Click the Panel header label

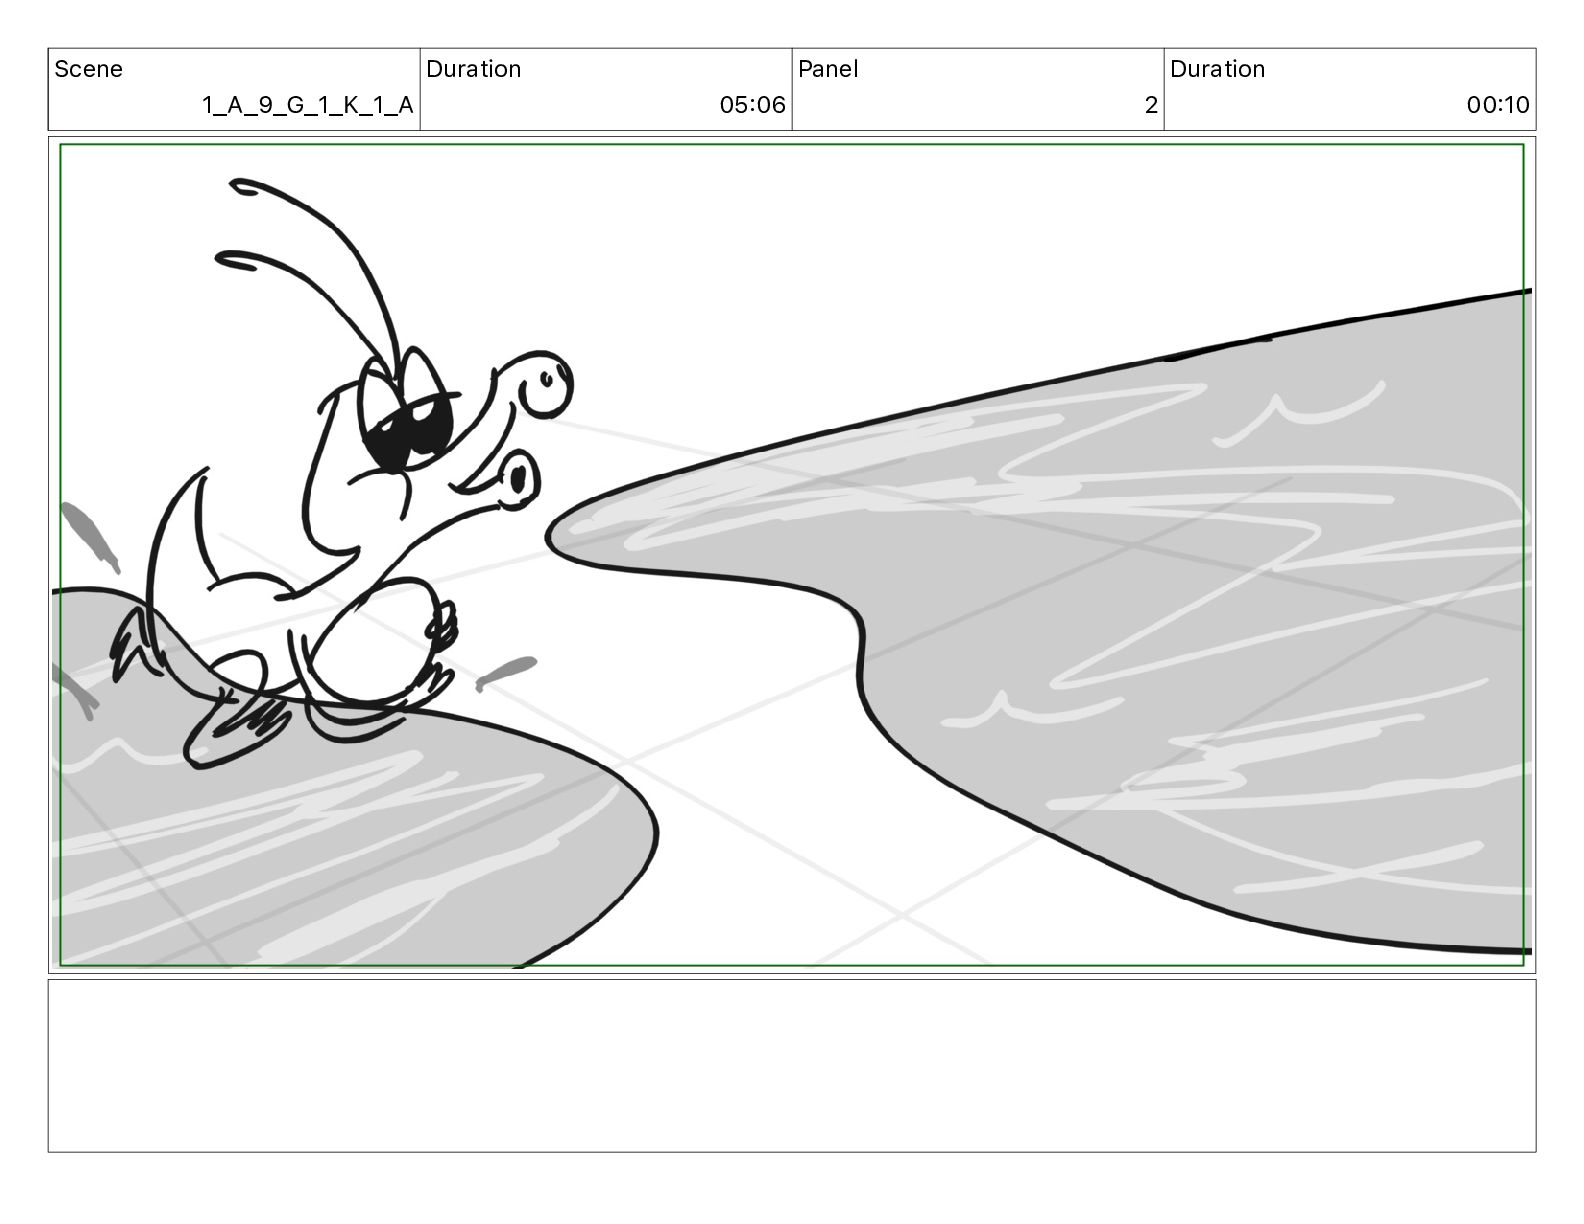(828, 69)
